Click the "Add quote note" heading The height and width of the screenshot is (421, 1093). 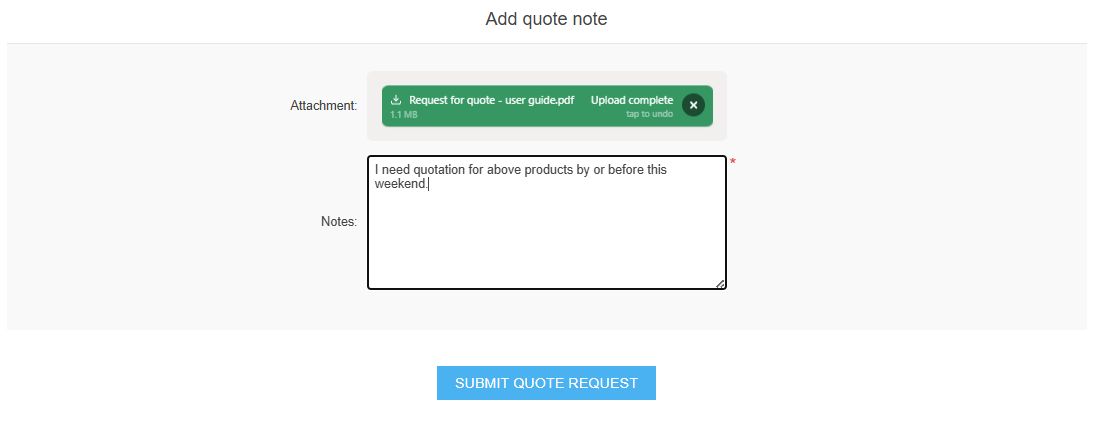tap(546, 19)
